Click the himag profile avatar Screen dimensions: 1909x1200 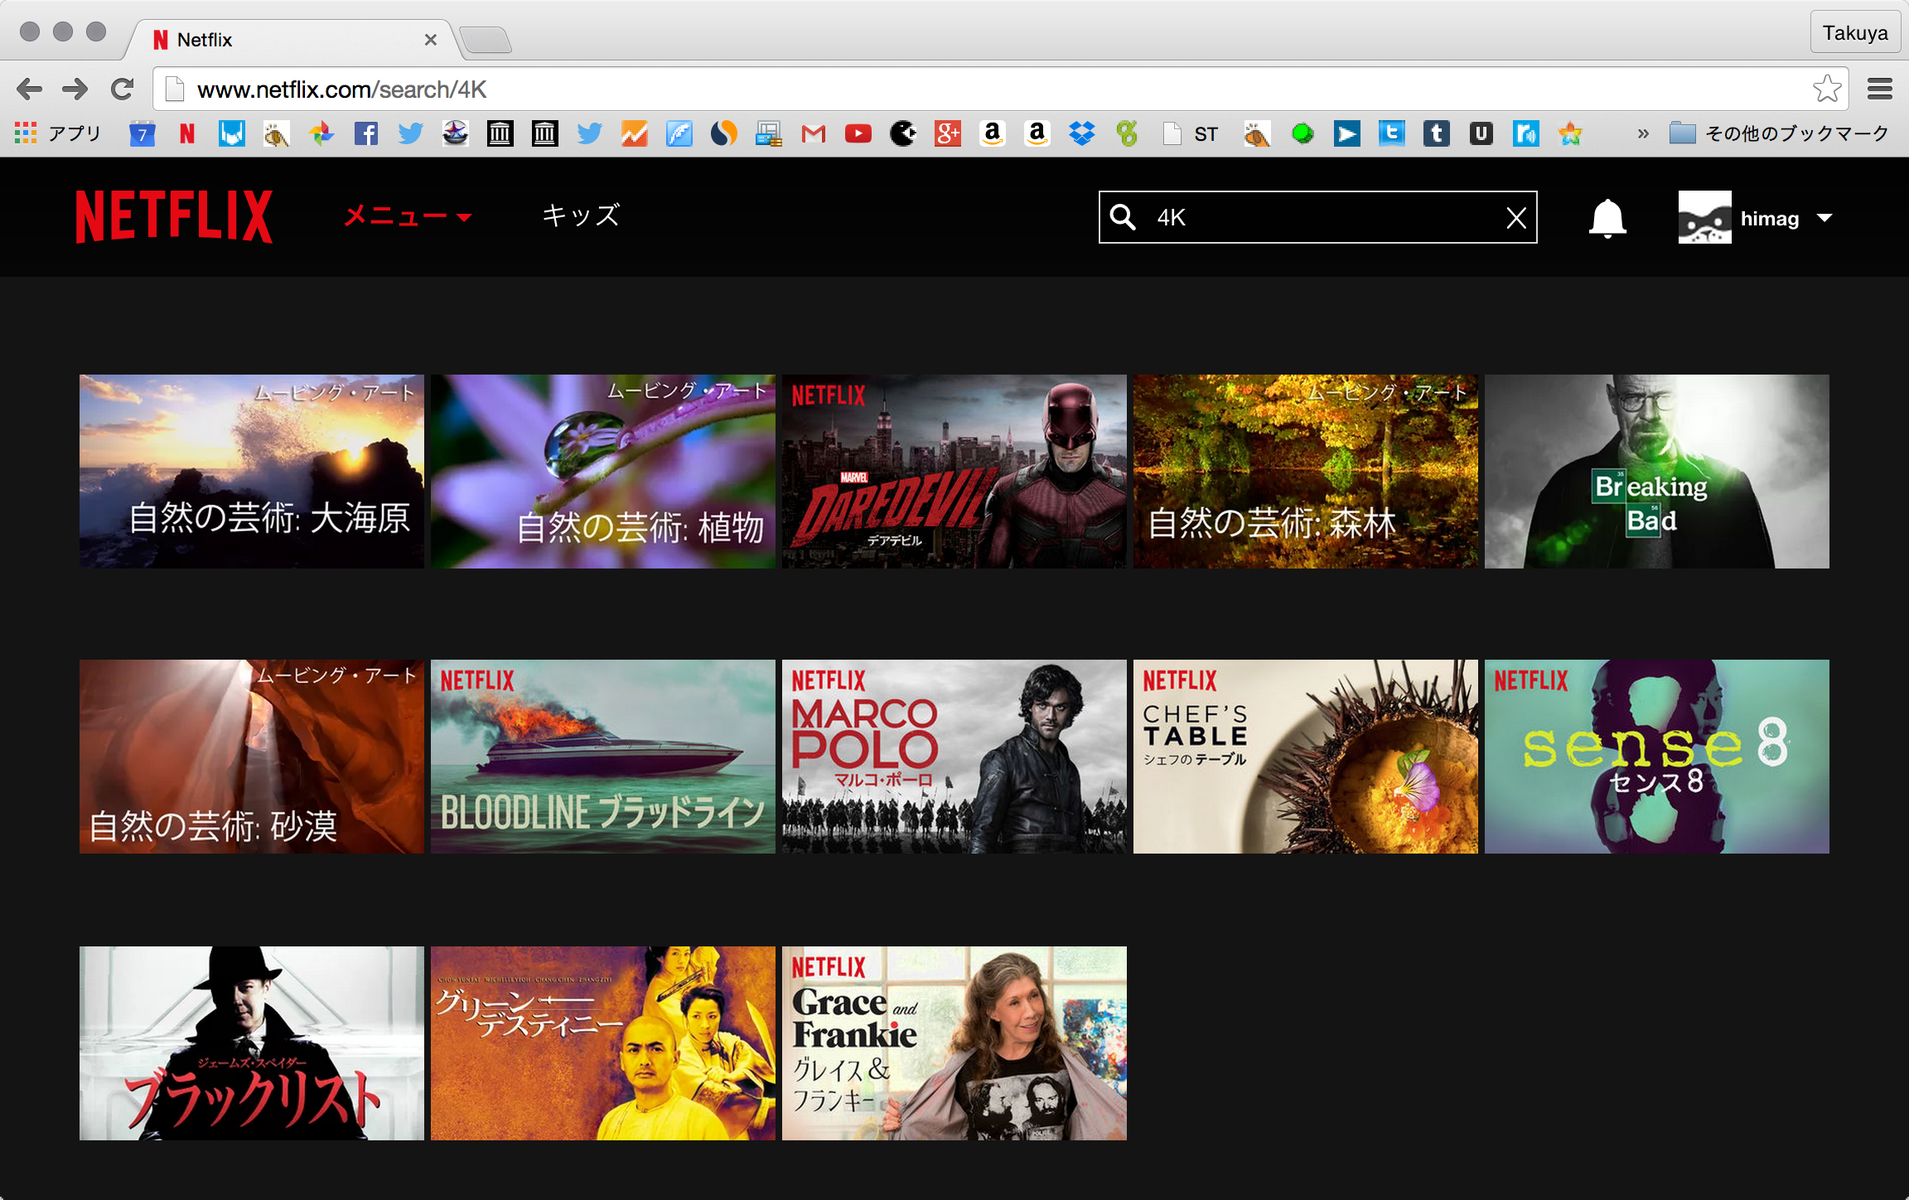coord(1704,217)
